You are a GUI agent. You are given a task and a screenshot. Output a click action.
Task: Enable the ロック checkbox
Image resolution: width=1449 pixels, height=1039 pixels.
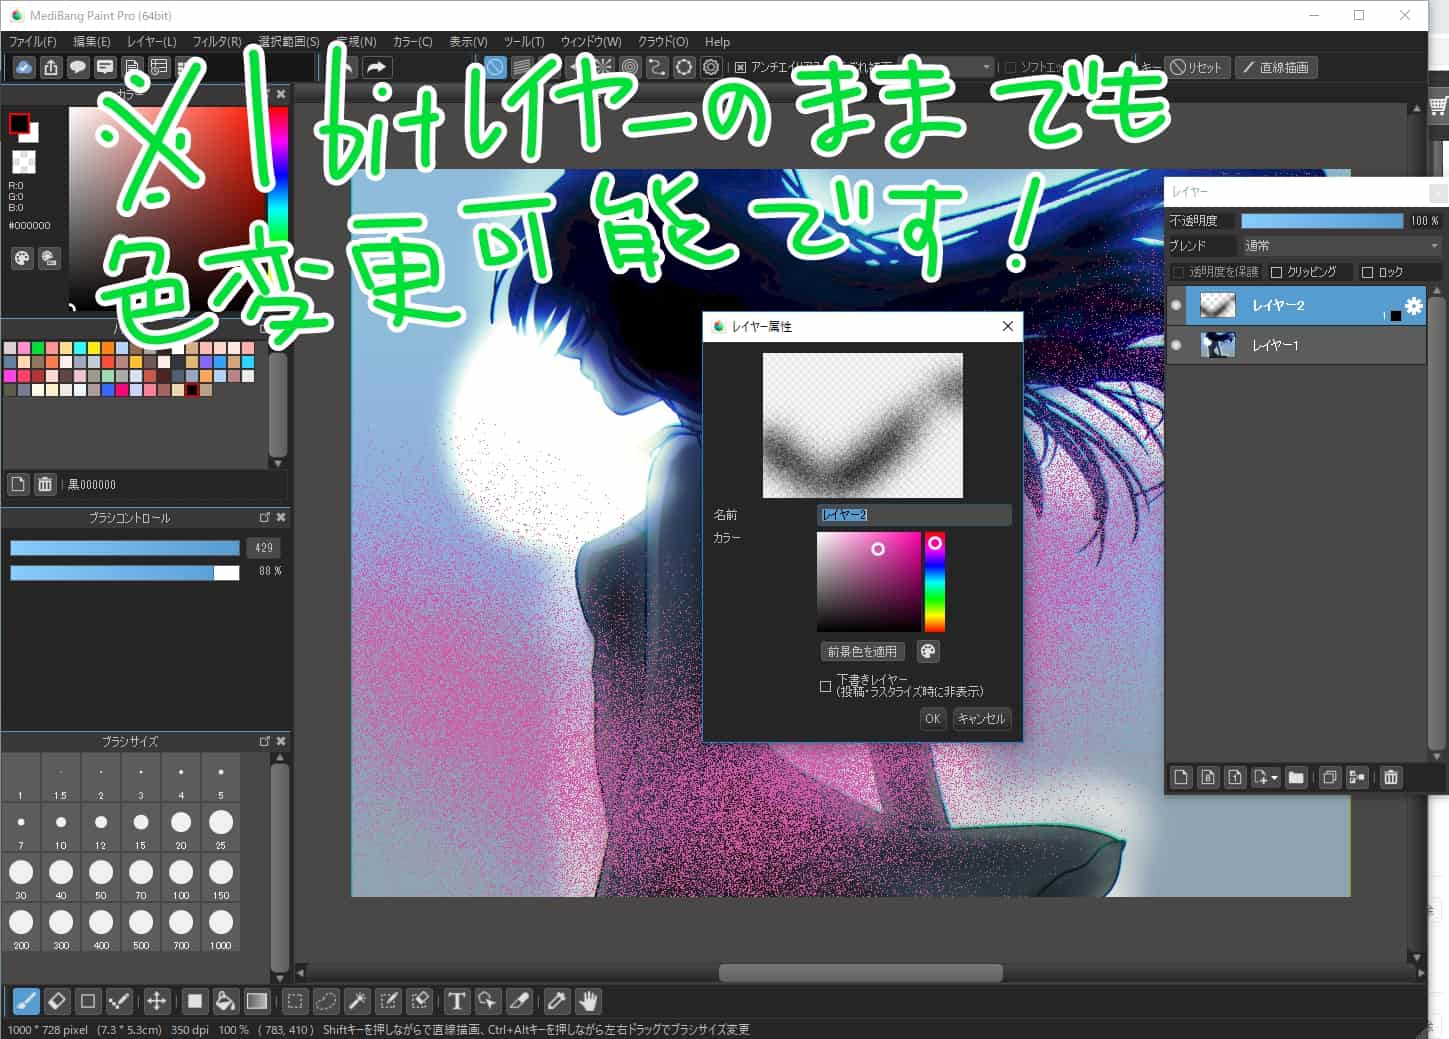click(1367, 272)
